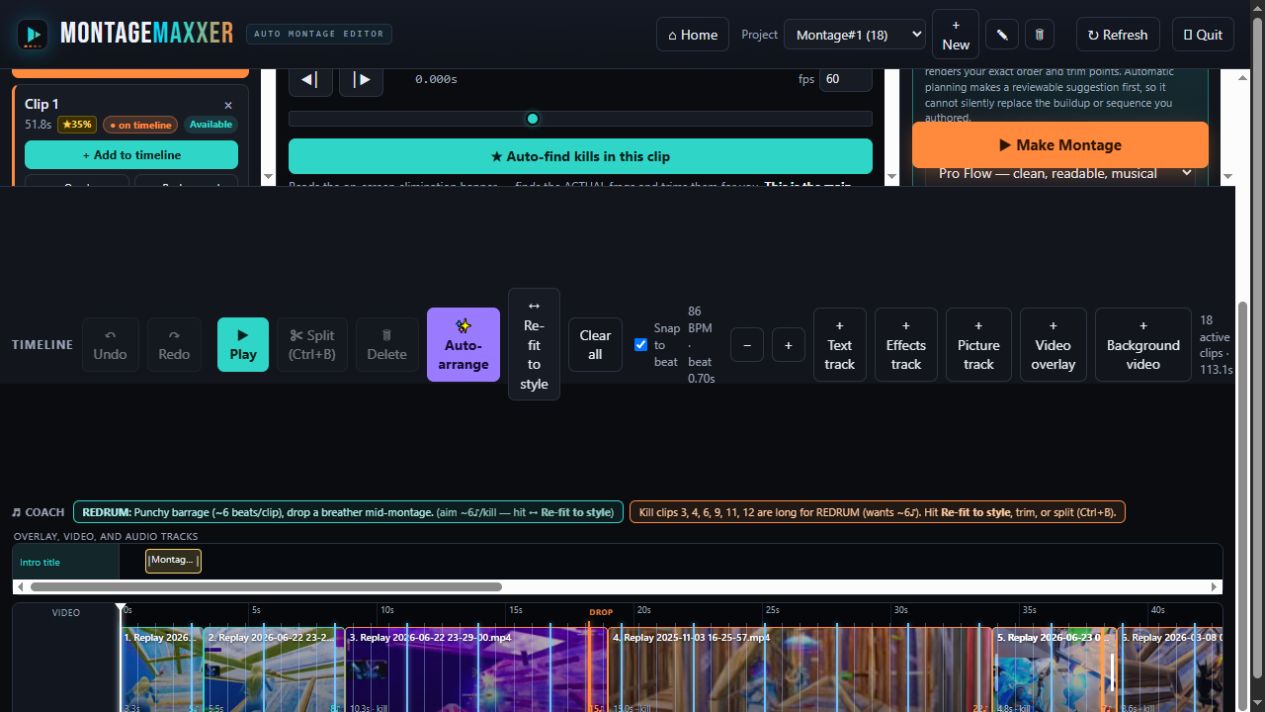Screen dimensions: 1265x712
Task: Add a Video overlay
Action: coord(1053,345)
